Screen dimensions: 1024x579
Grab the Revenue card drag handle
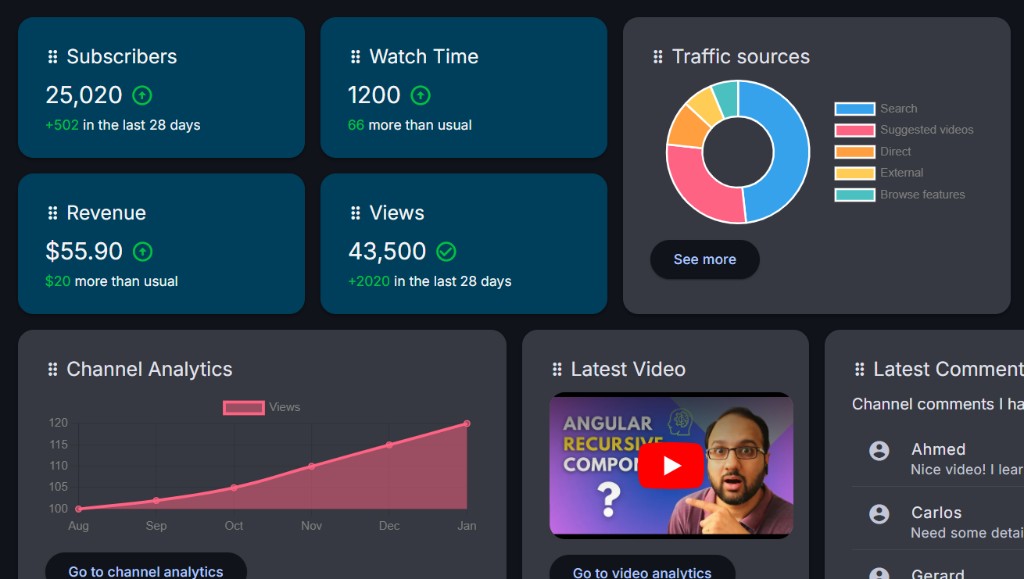(x=53, y=213)
